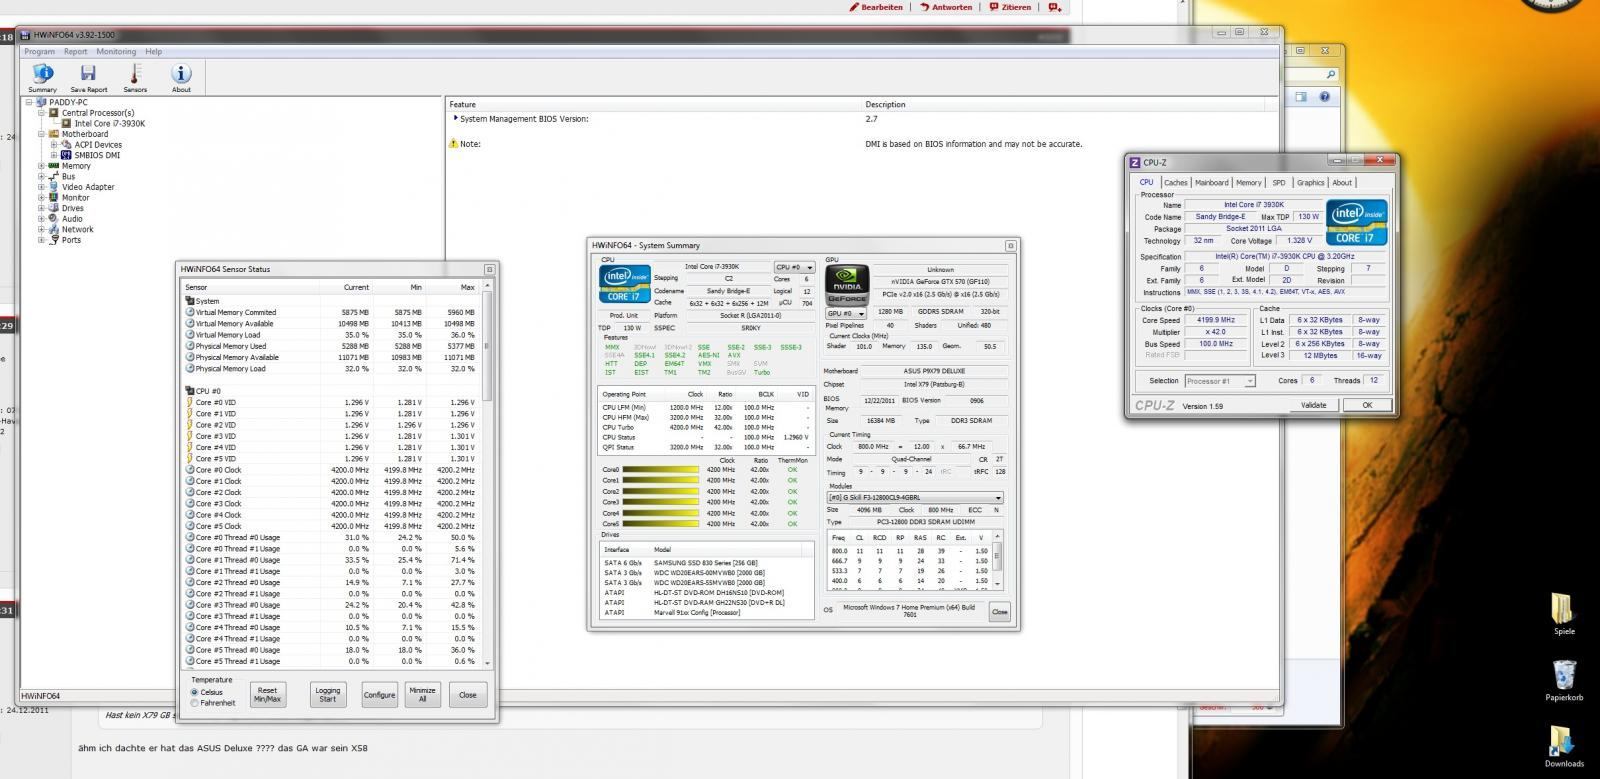
Task: Click Intel Core i7 logo in System Summary
Action: pos(624,284)
